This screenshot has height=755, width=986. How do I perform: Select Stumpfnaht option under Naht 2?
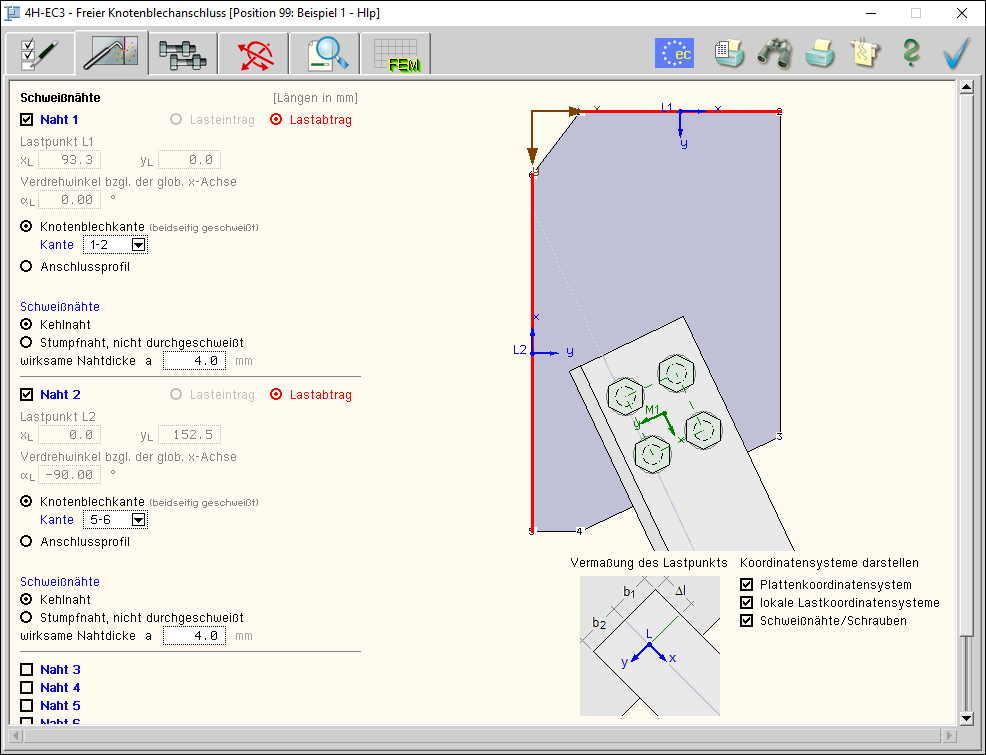[x=27, y=618]
